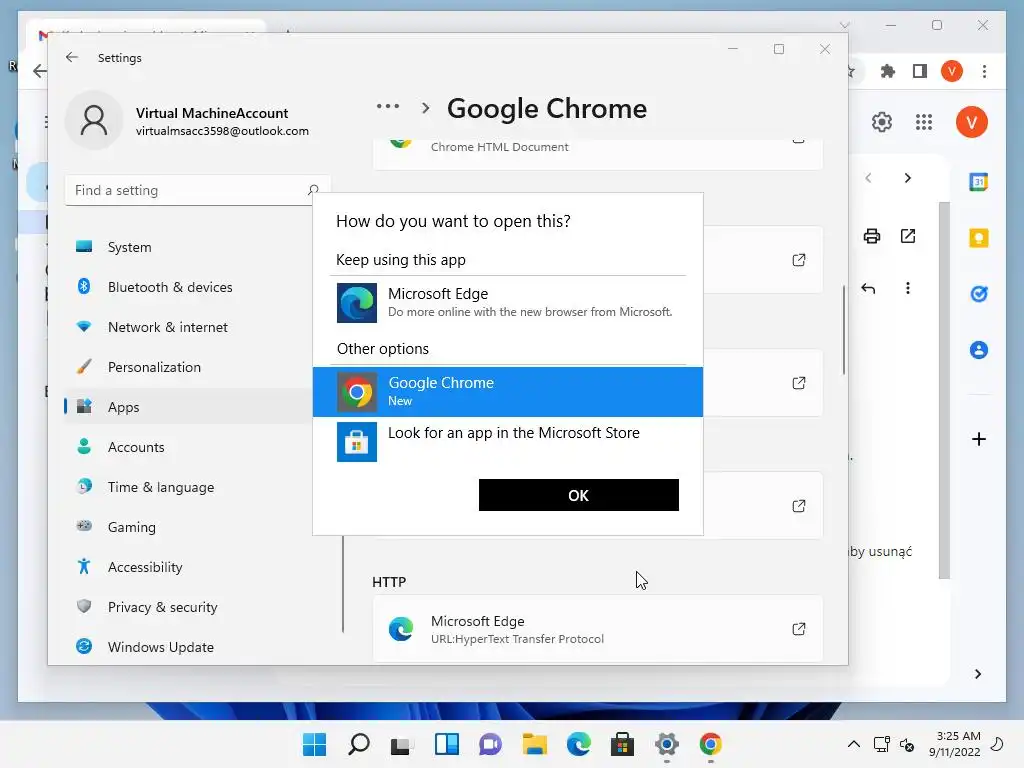1024x768 pixels.
Task: Open Google Tasks side panel icon
Action: click(978, 294)
